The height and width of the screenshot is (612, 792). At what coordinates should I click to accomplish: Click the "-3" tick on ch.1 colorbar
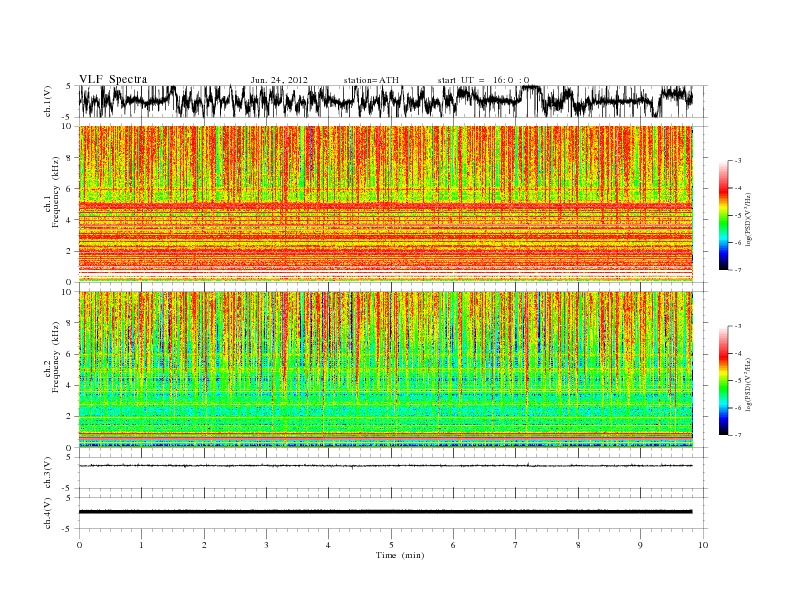click(738, 161)
